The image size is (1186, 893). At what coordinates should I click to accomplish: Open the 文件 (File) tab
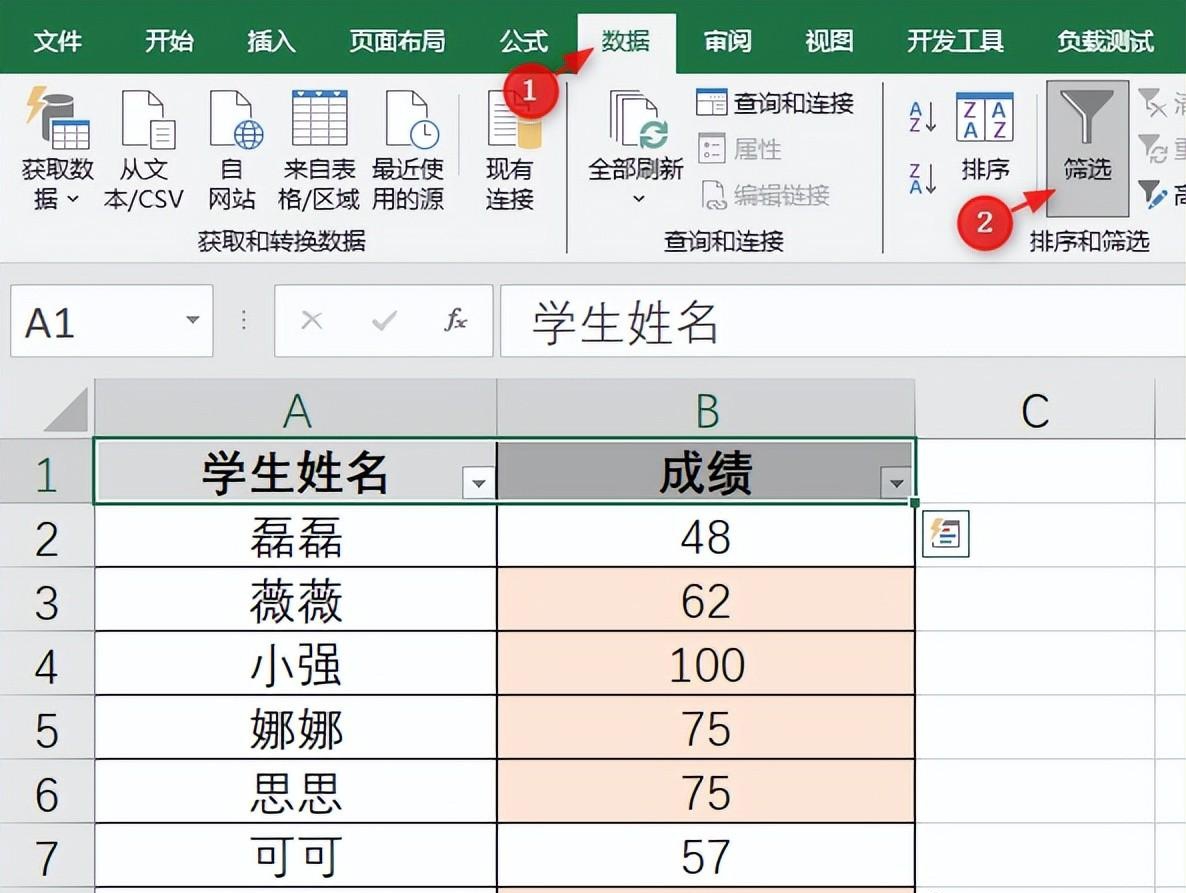57,41
